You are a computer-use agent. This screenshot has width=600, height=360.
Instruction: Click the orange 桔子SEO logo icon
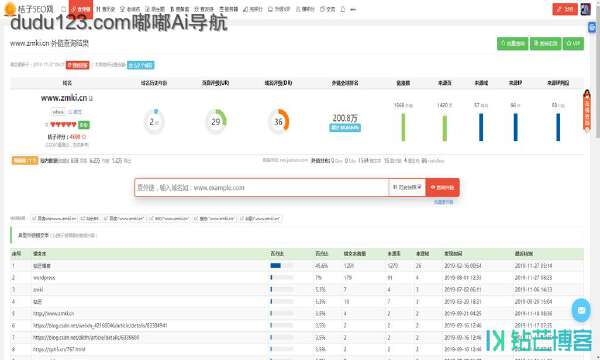tap(9, 9)
